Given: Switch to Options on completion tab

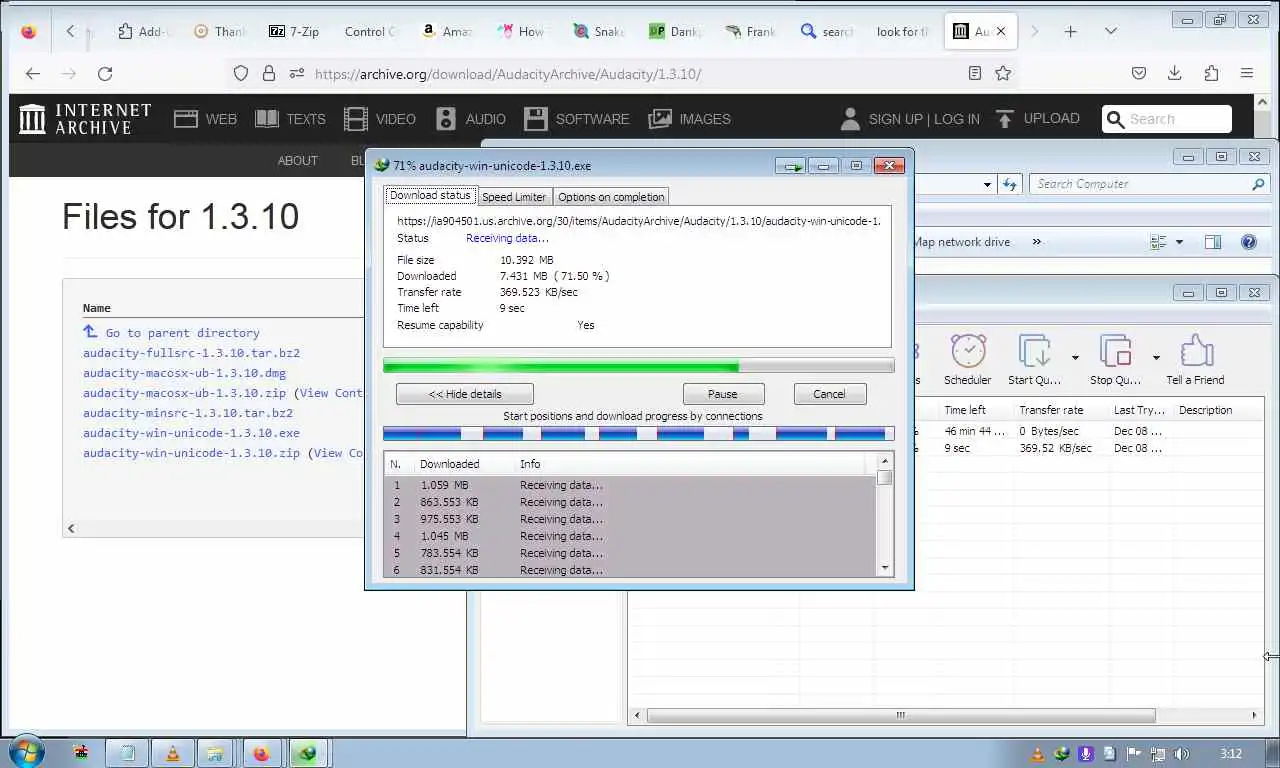Looking at the screenshot, I should pyautogui.click(x=611, y=197).
